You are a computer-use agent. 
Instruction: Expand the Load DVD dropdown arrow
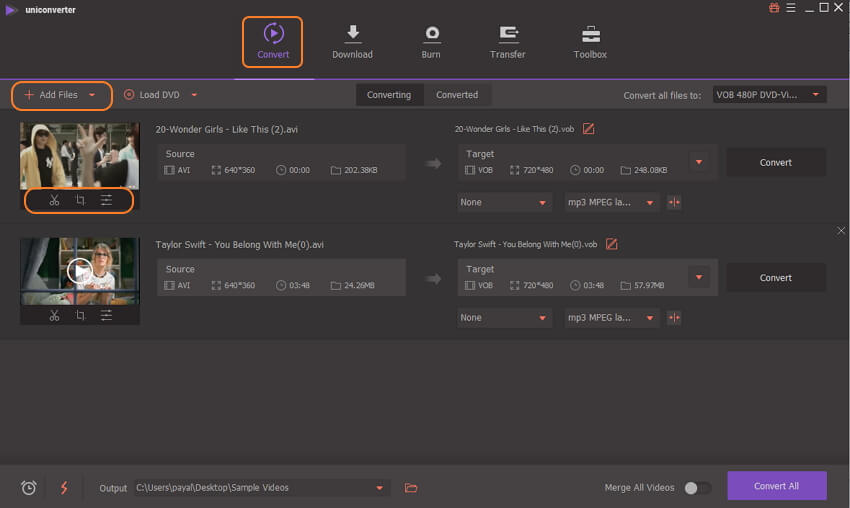tap(194, 95)
